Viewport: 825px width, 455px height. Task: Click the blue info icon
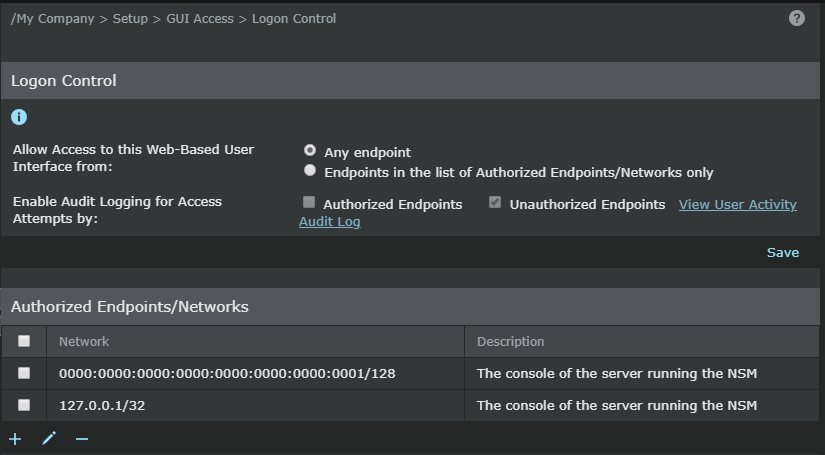pos(19,117)
